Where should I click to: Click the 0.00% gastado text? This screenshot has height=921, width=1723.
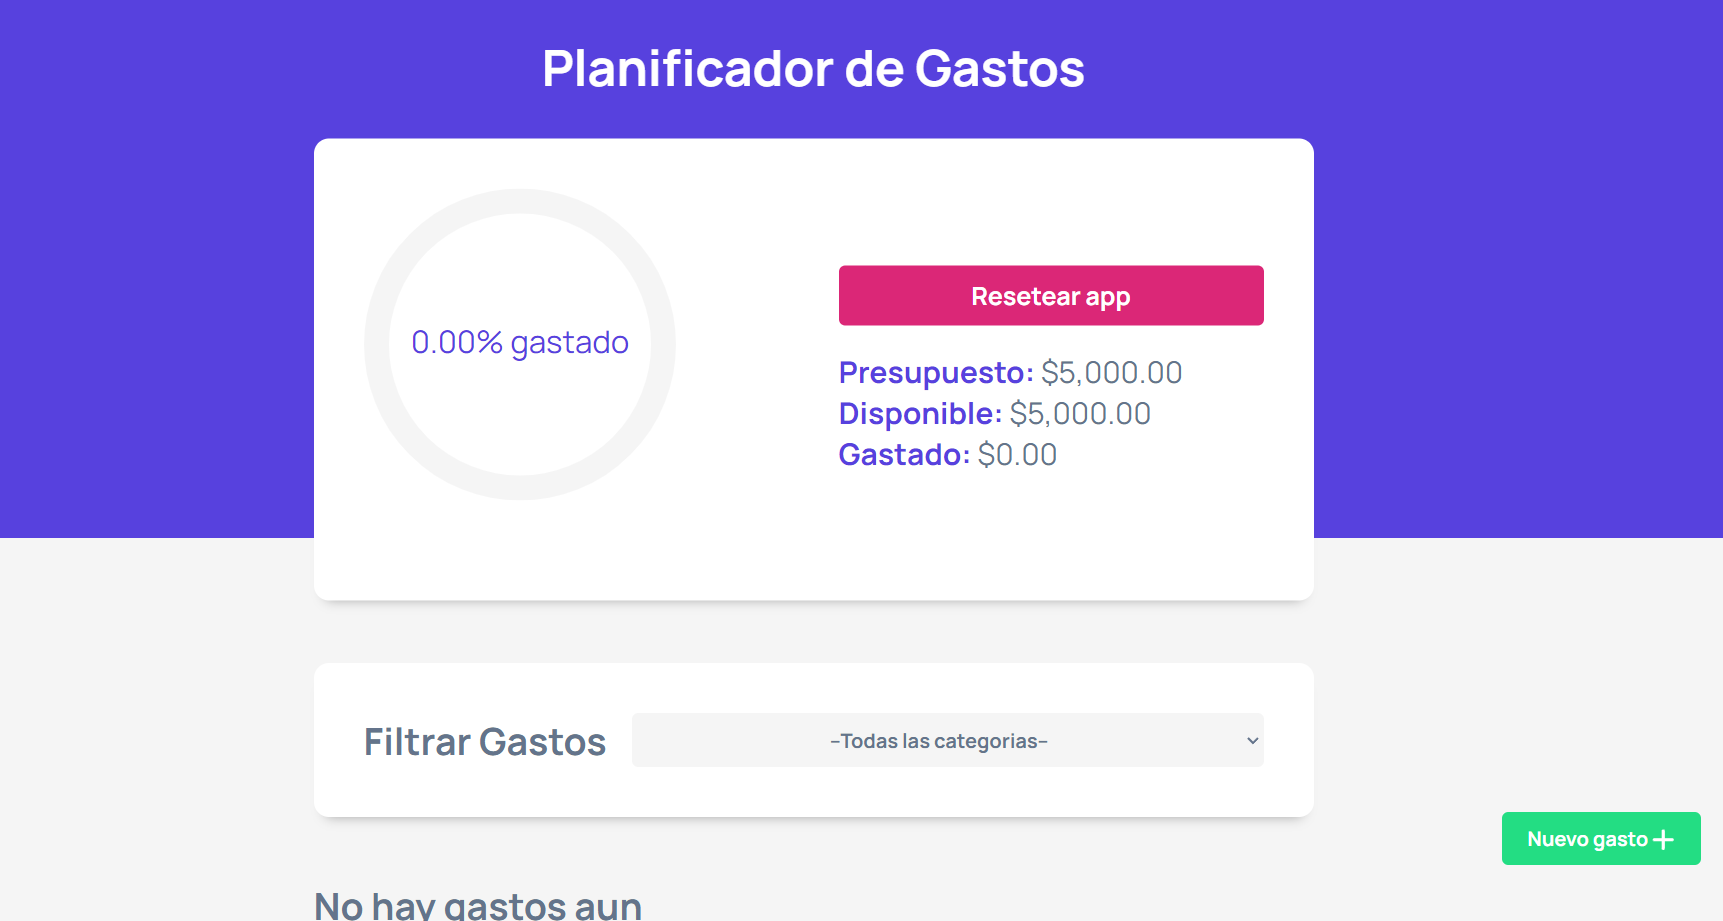pyautogui.click(x=520, y=343)
